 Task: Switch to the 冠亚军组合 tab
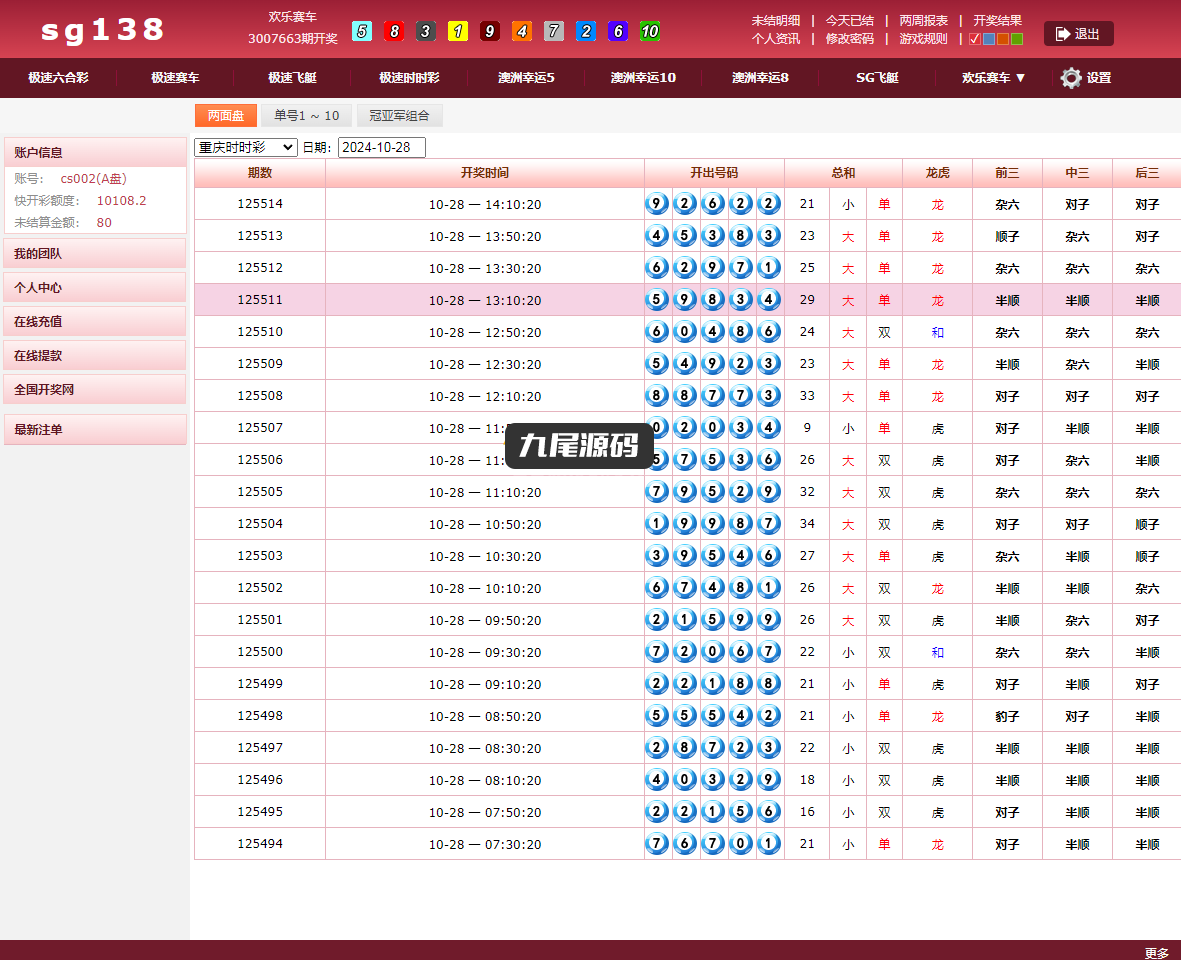pyautogui.click(x=399, y=115)
